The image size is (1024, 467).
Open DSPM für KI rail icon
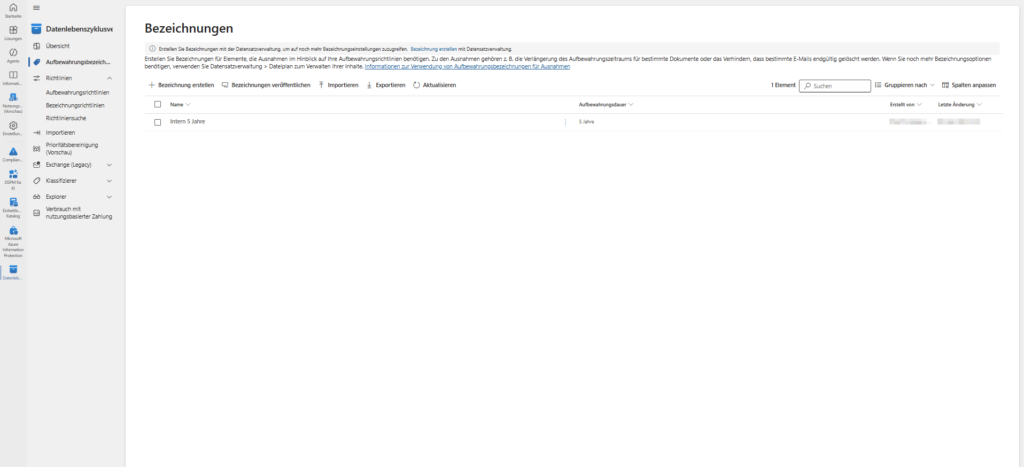13,174
